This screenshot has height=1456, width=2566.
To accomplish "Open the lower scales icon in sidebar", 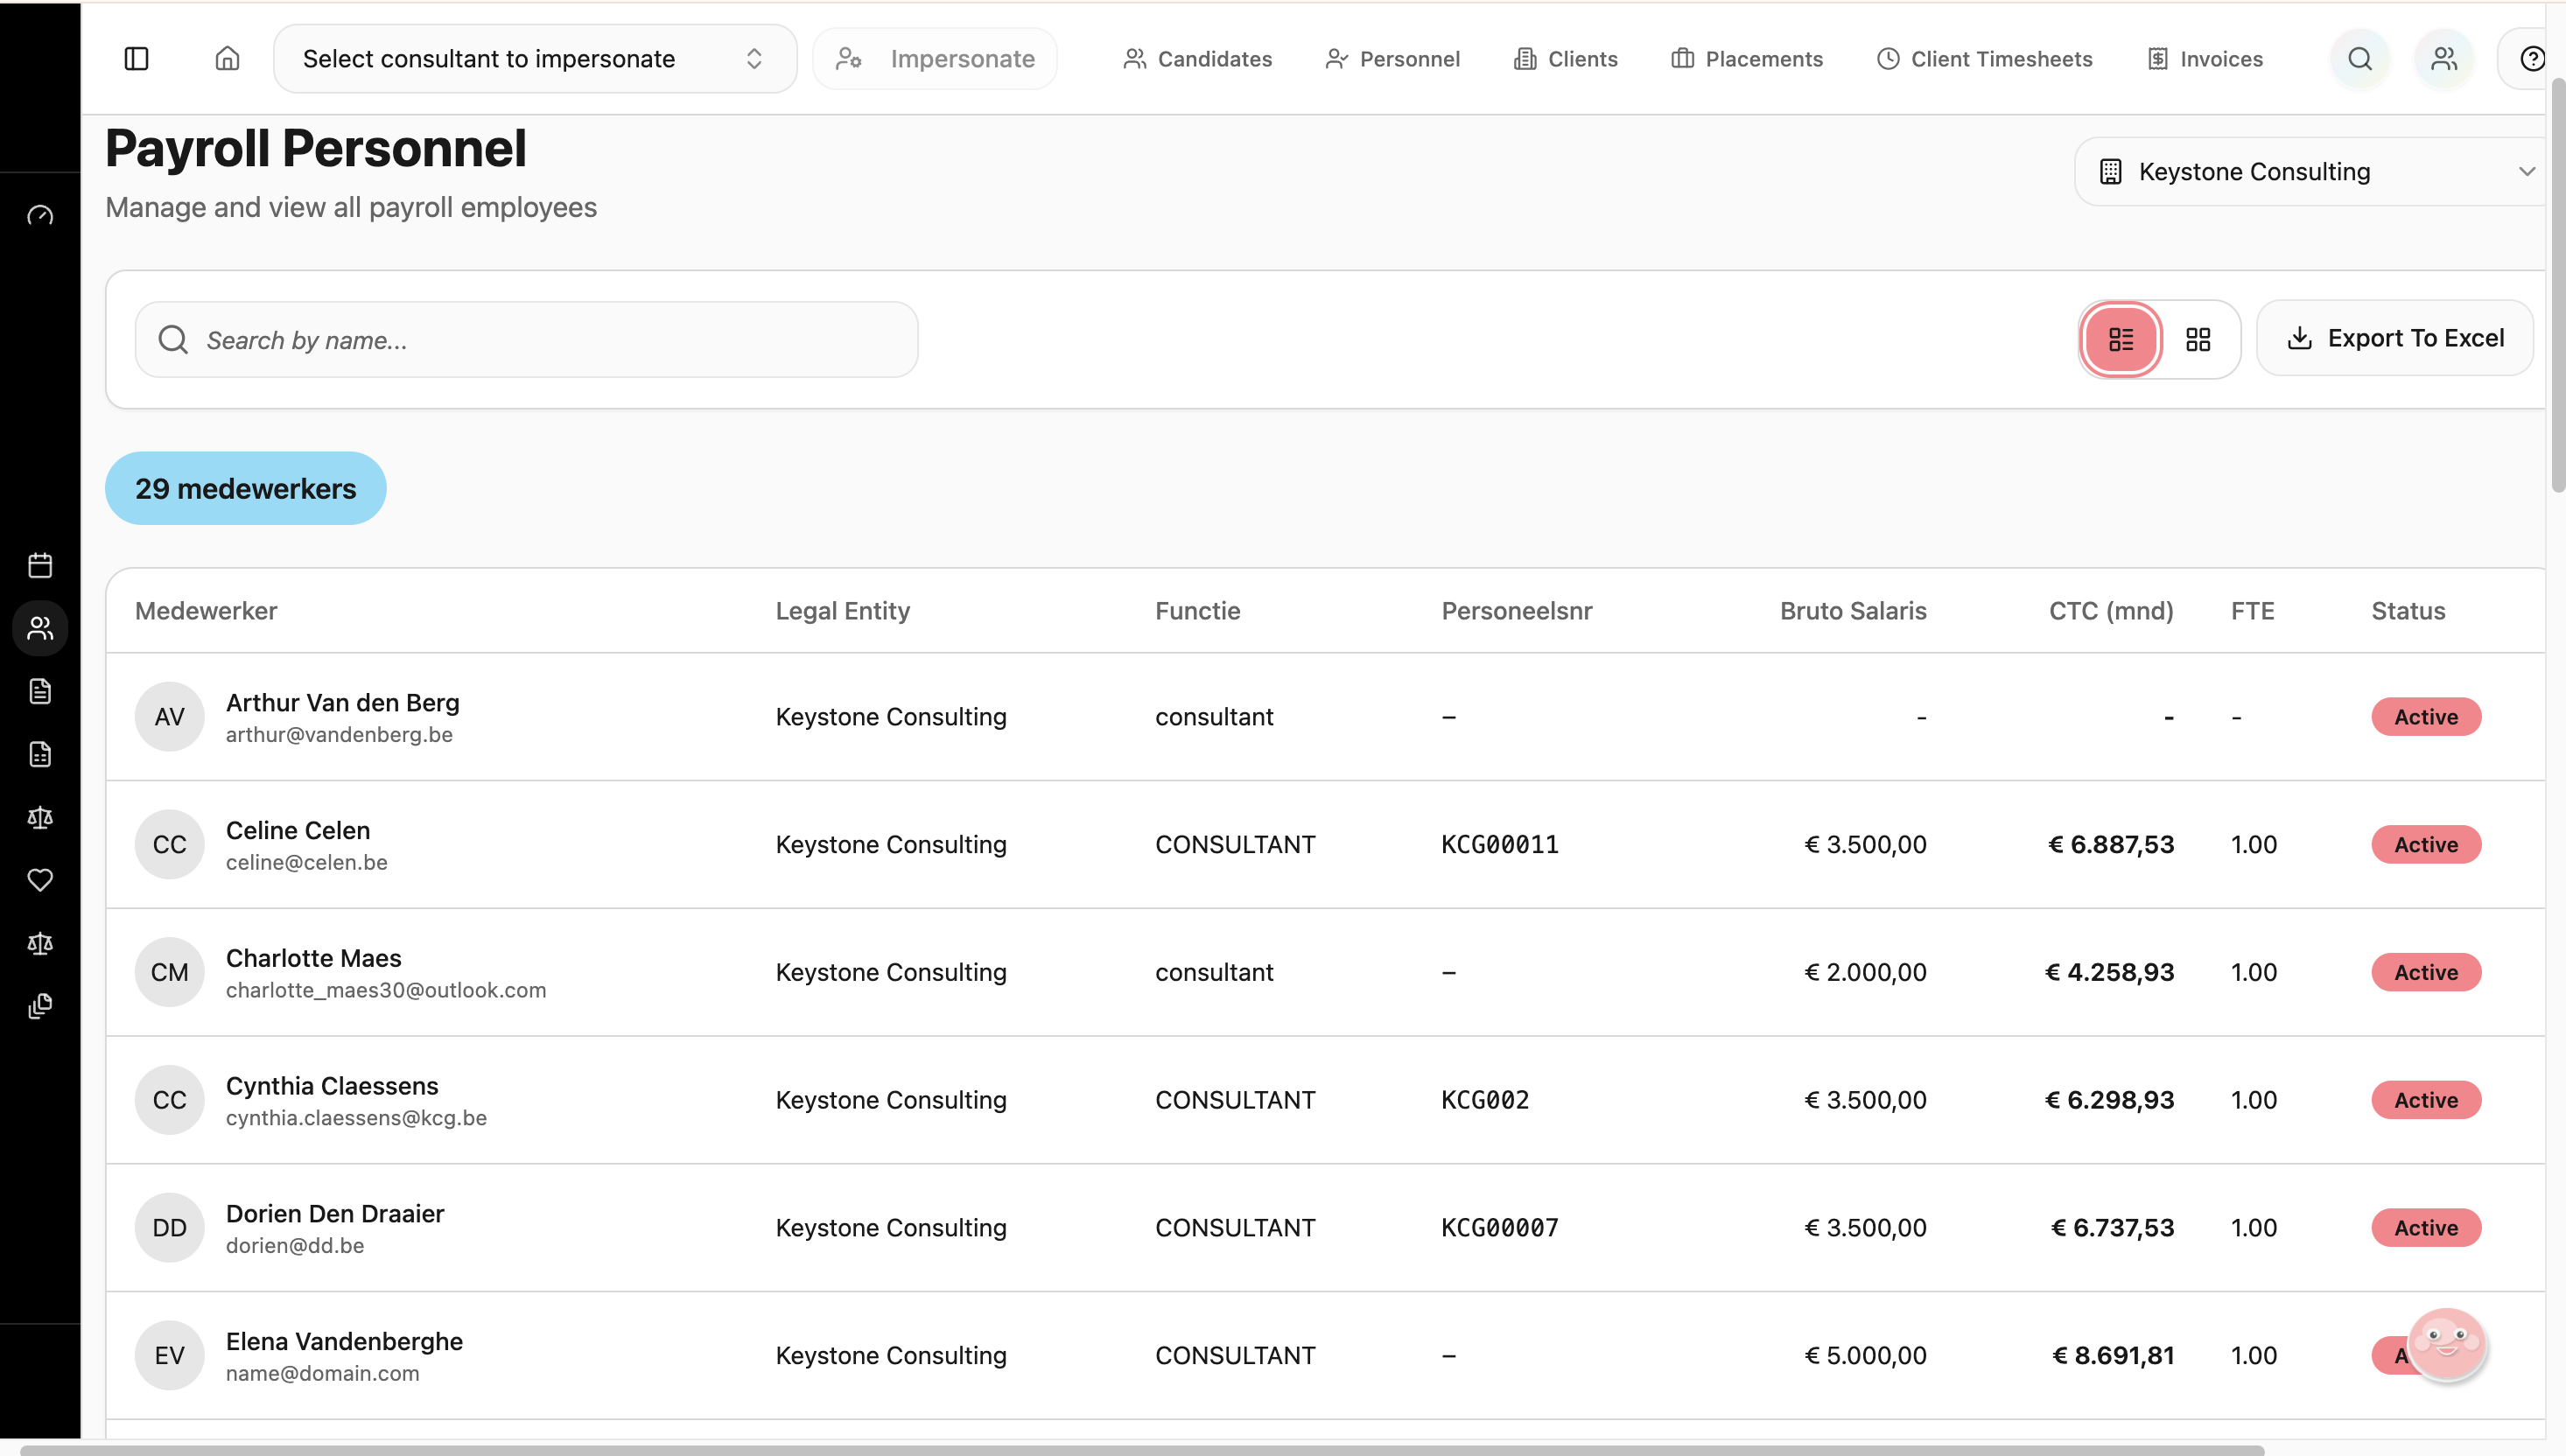I will [x=40, y=943].
